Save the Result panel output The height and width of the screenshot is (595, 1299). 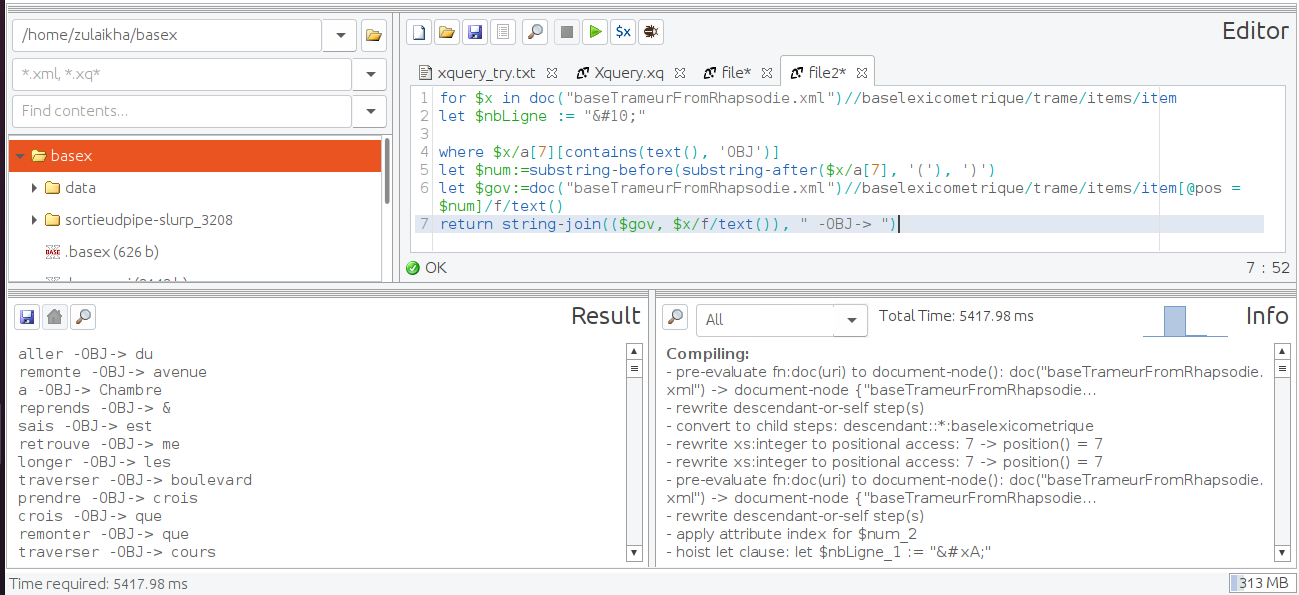27,317
